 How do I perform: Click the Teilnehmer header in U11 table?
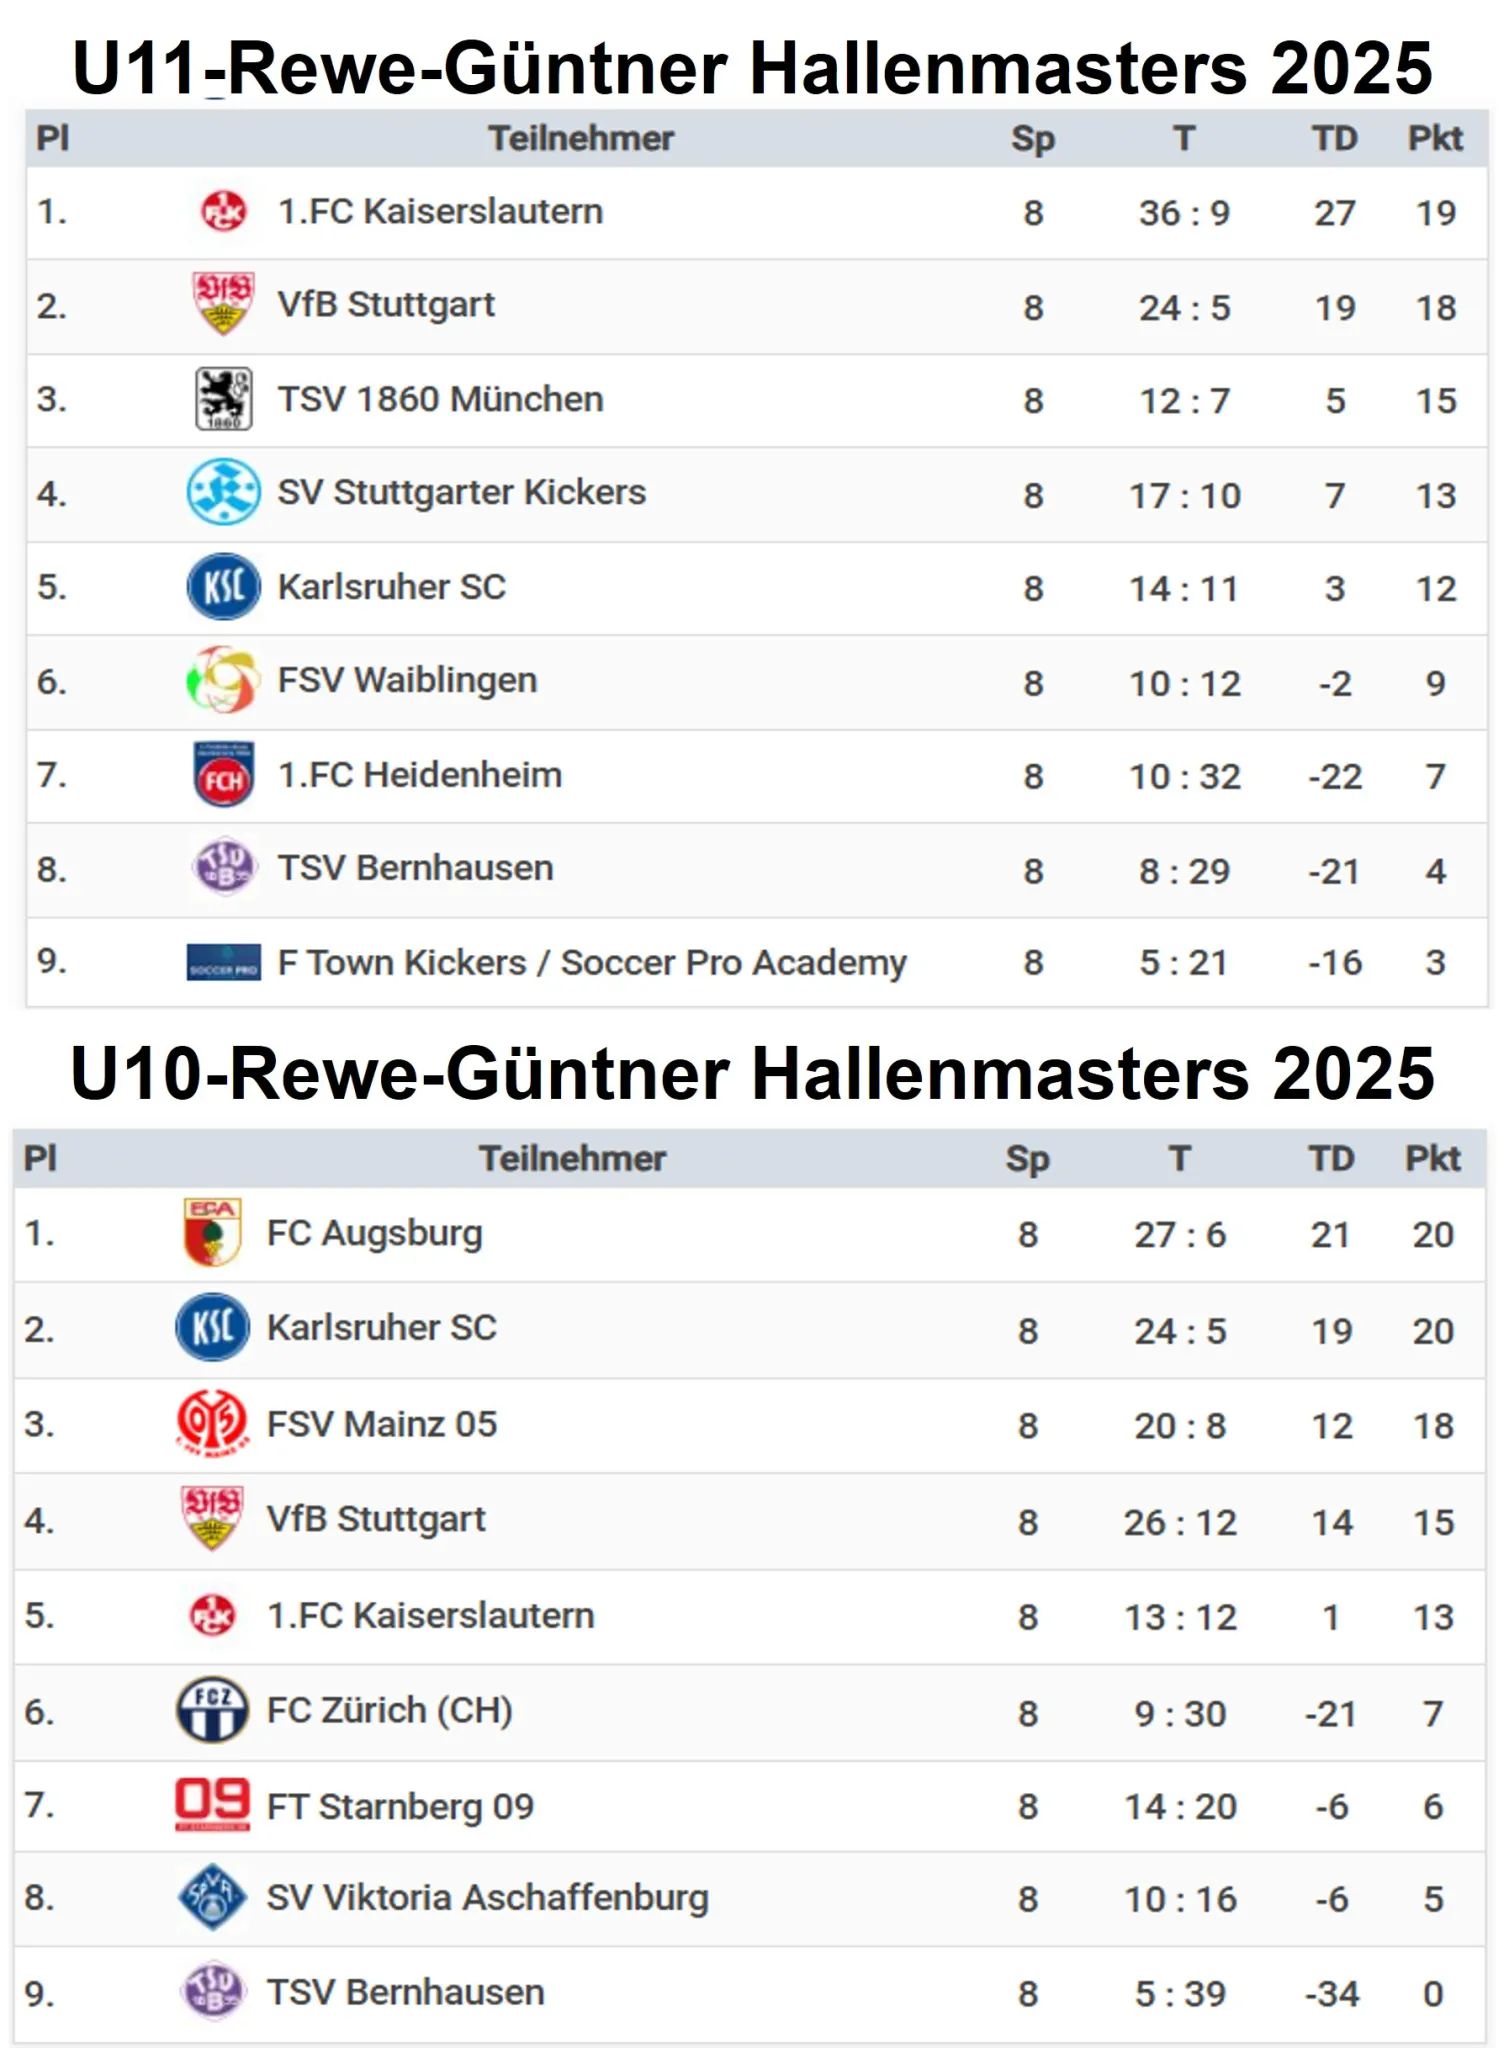(581, 138)
